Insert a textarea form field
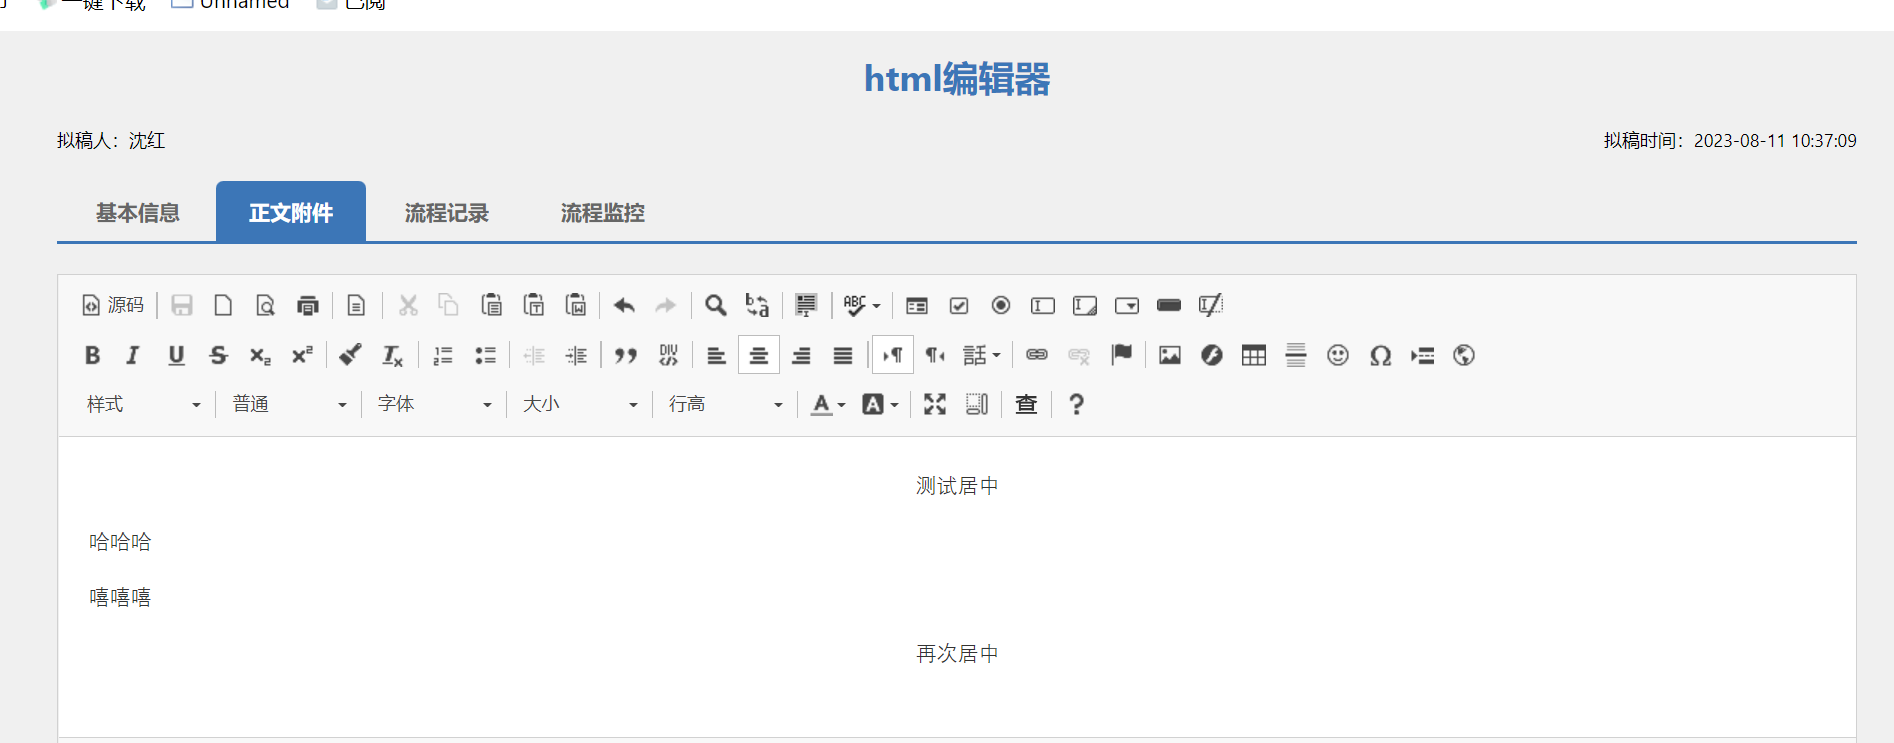Viewport: 1894px width, 743px height. (1085, 305)
